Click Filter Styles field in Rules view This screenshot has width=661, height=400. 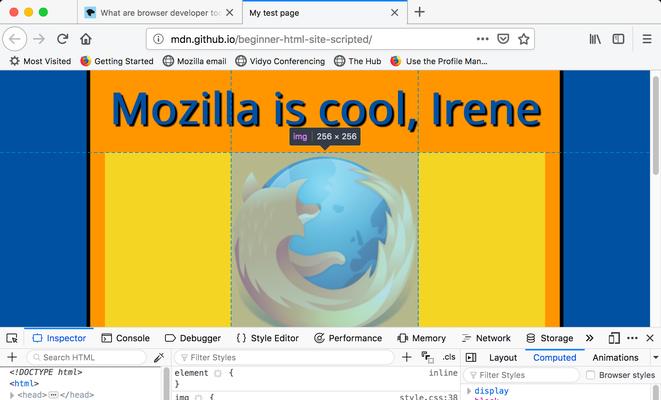point(285,357)
